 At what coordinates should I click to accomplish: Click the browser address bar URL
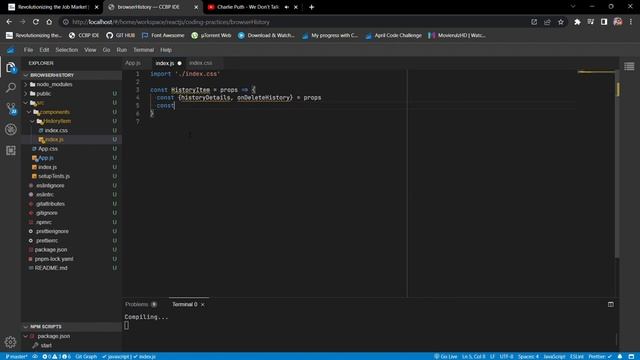pyautogui.click(x=171, y=22)
